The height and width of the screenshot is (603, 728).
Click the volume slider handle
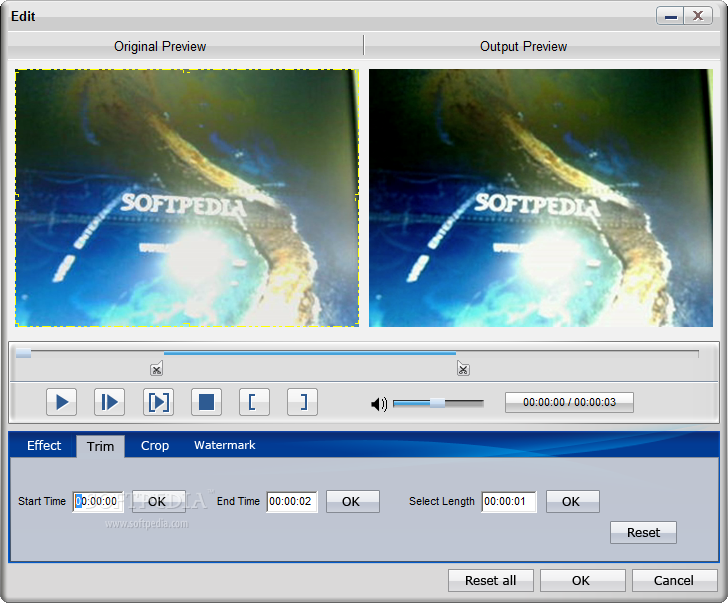coord(437,403)
